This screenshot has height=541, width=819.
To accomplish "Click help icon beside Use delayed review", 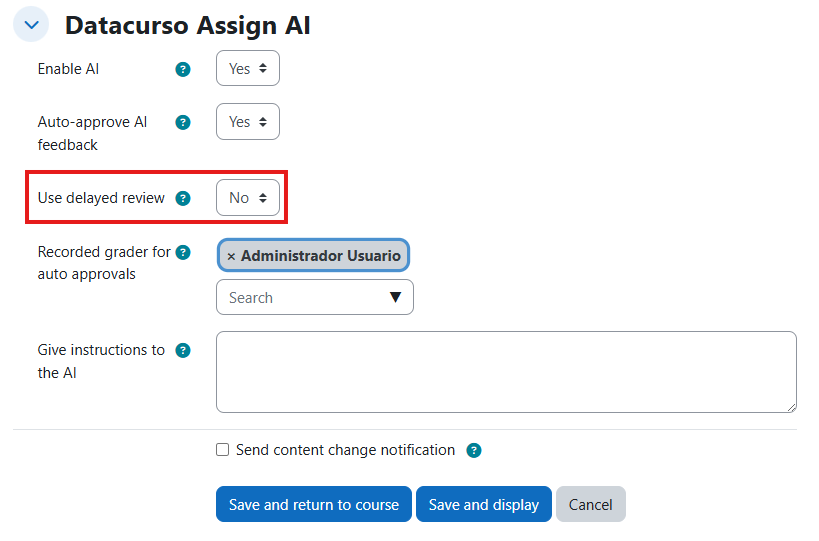I will 183,198.
